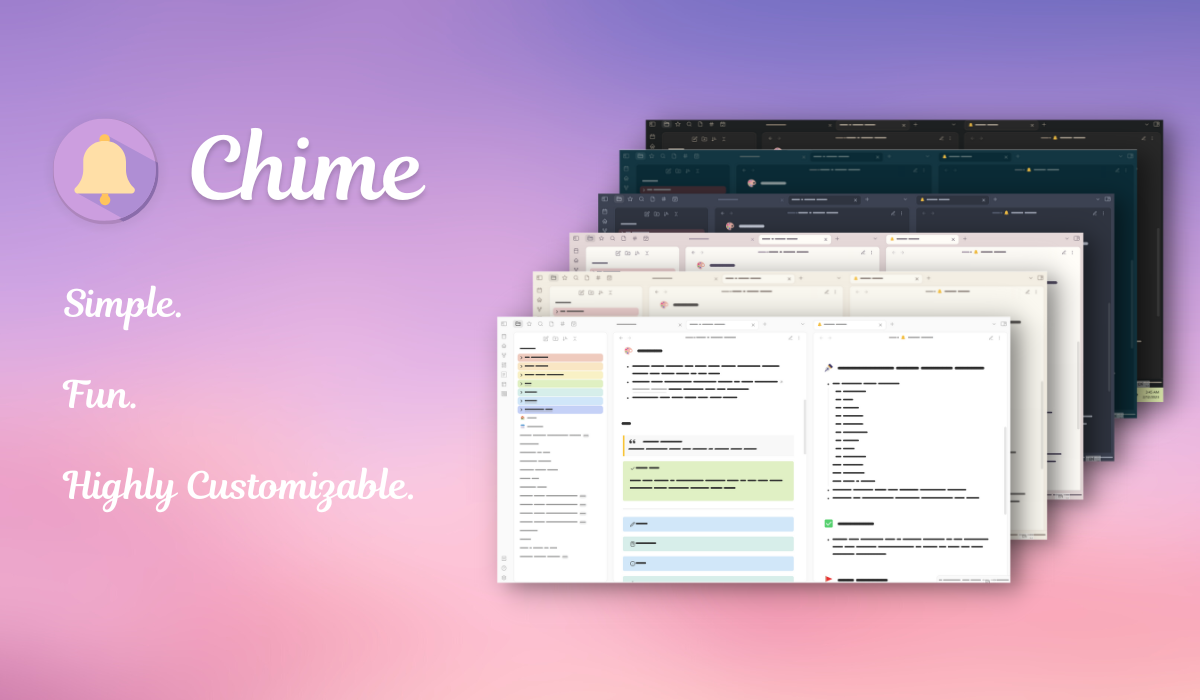Toggle right sidebar in pink window

(1076, 238)
